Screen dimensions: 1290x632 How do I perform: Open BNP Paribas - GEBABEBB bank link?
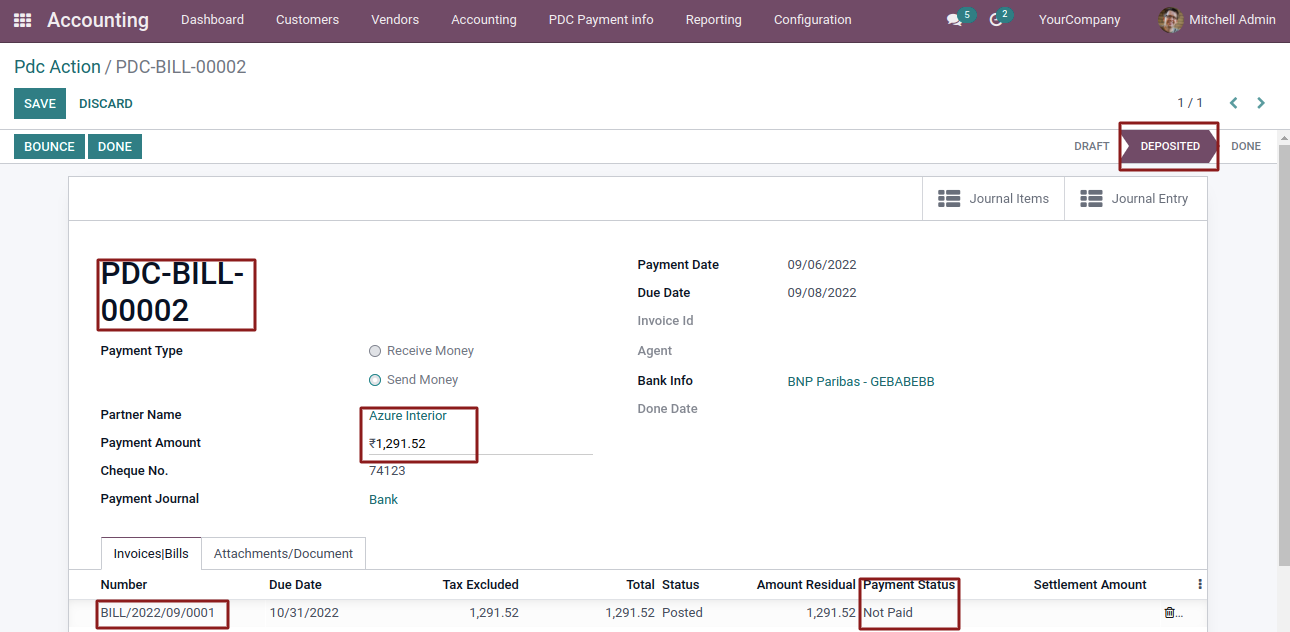[x=861, y=382]
